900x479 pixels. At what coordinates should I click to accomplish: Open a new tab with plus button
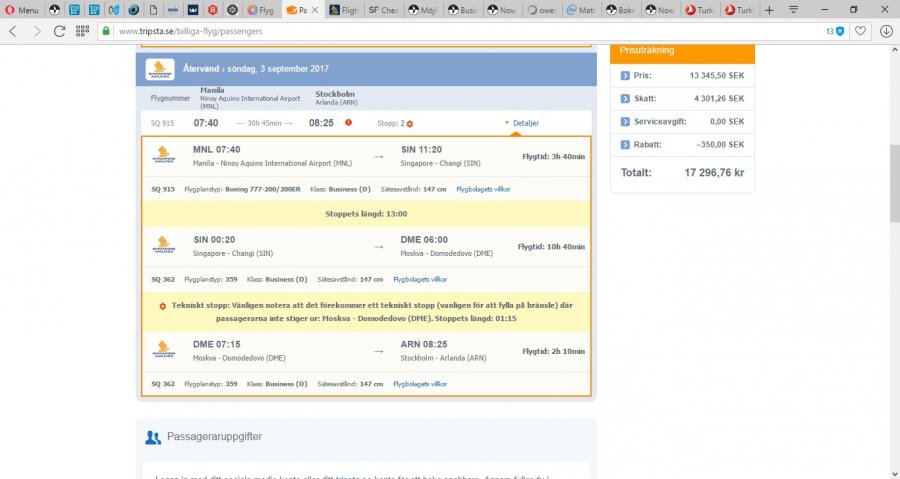tap(769, 10)
